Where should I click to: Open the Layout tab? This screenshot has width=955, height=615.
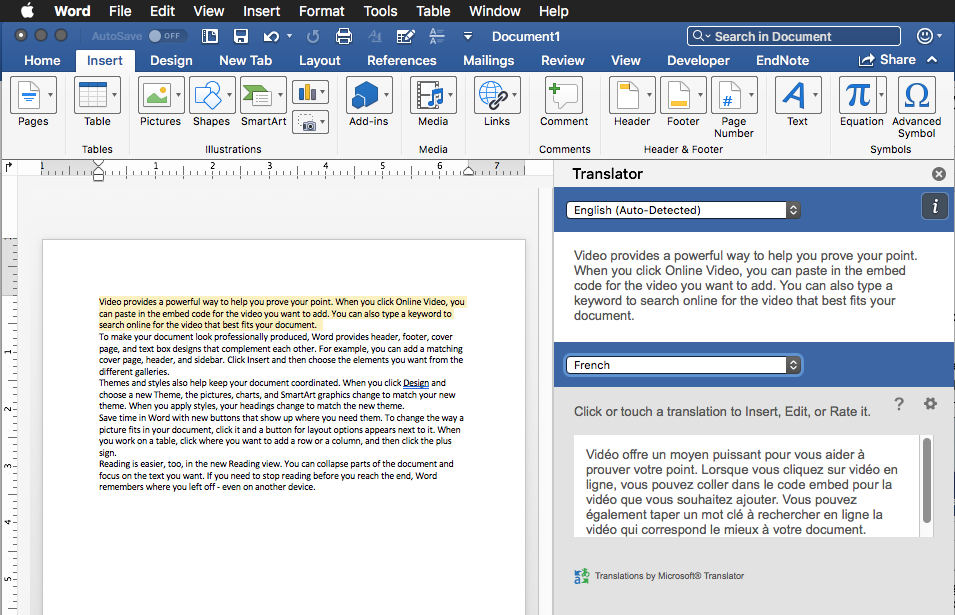tap(320, 60)
